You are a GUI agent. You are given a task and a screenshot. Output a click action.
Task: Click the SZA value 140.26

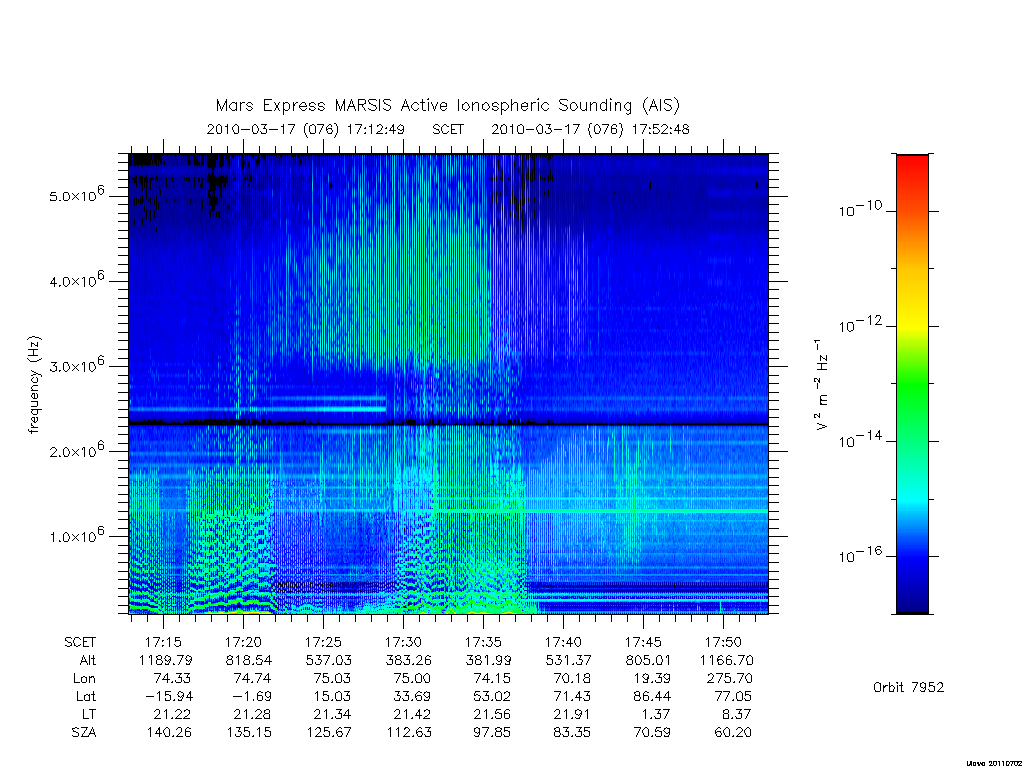168,733
